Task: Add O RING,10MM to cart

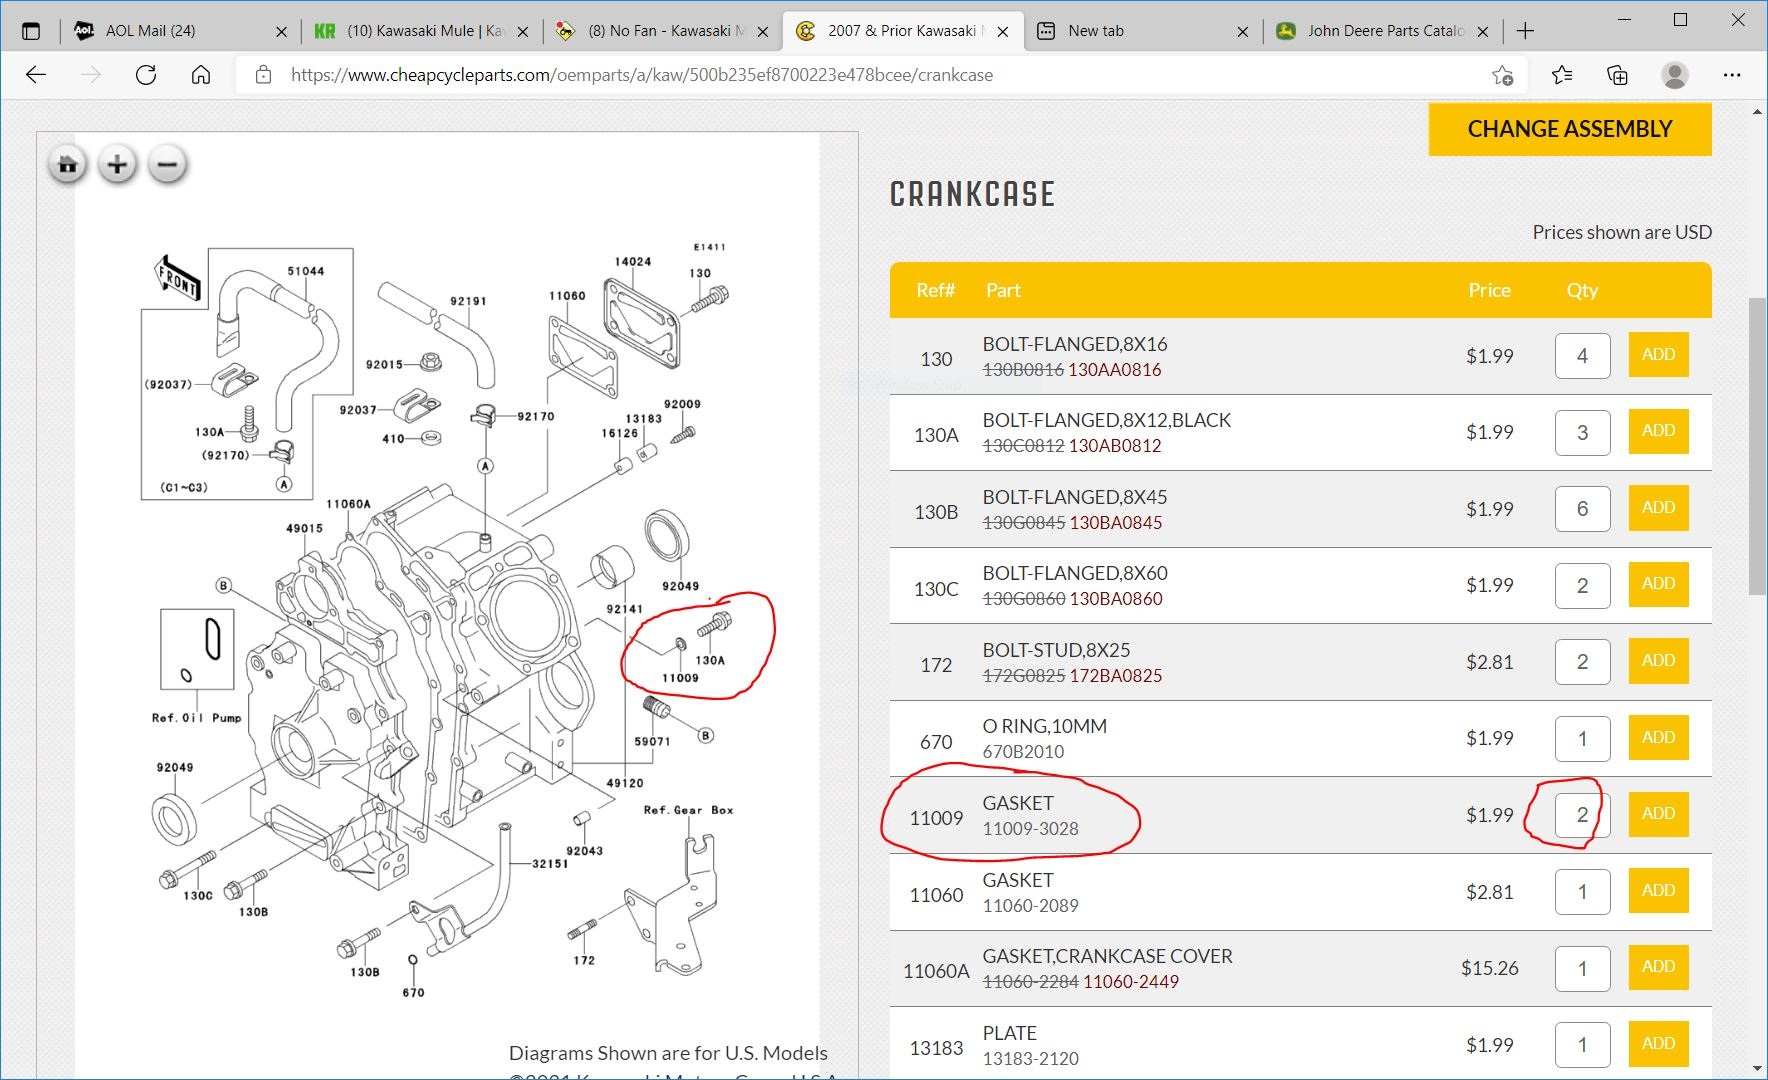Action: (1658, 738)
